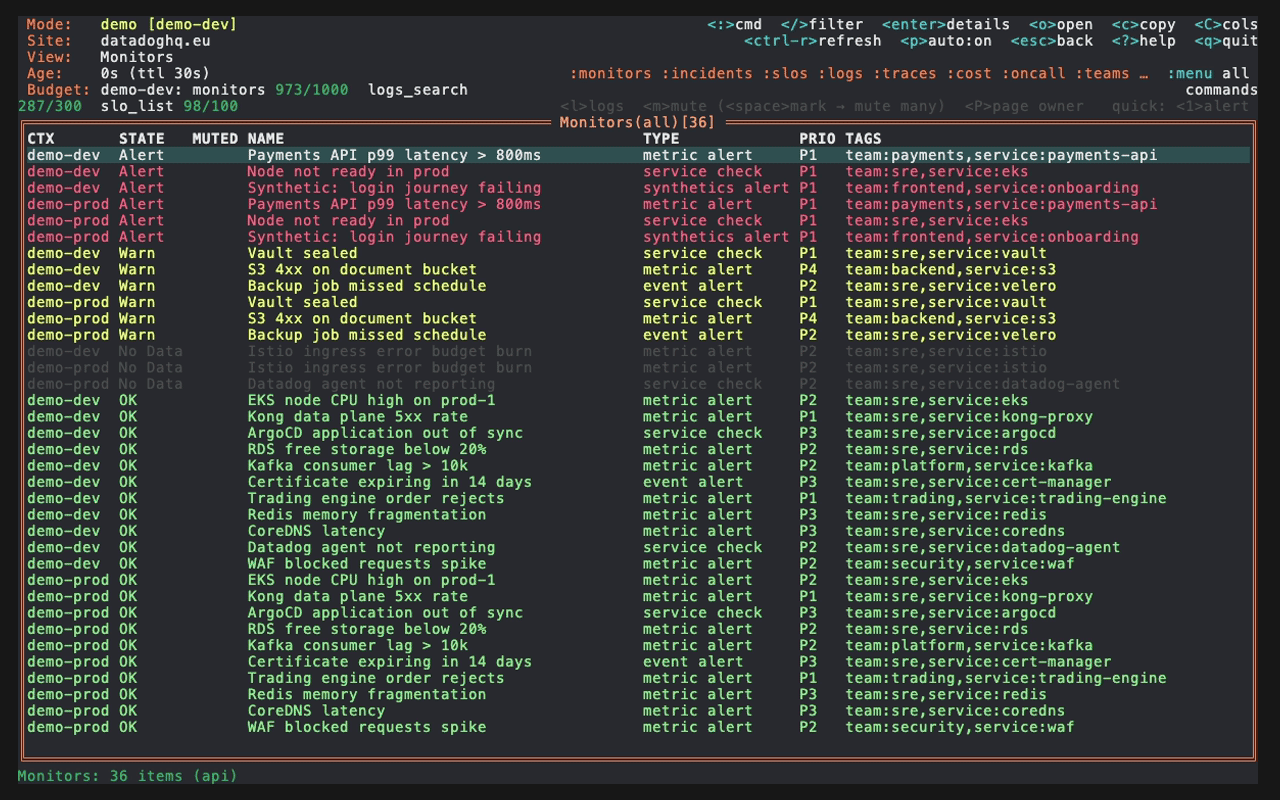Image resolution: width=1280 pixels, height=800 pixels.
Task: Sort by the STATE column header
Action: click(142, 139)
